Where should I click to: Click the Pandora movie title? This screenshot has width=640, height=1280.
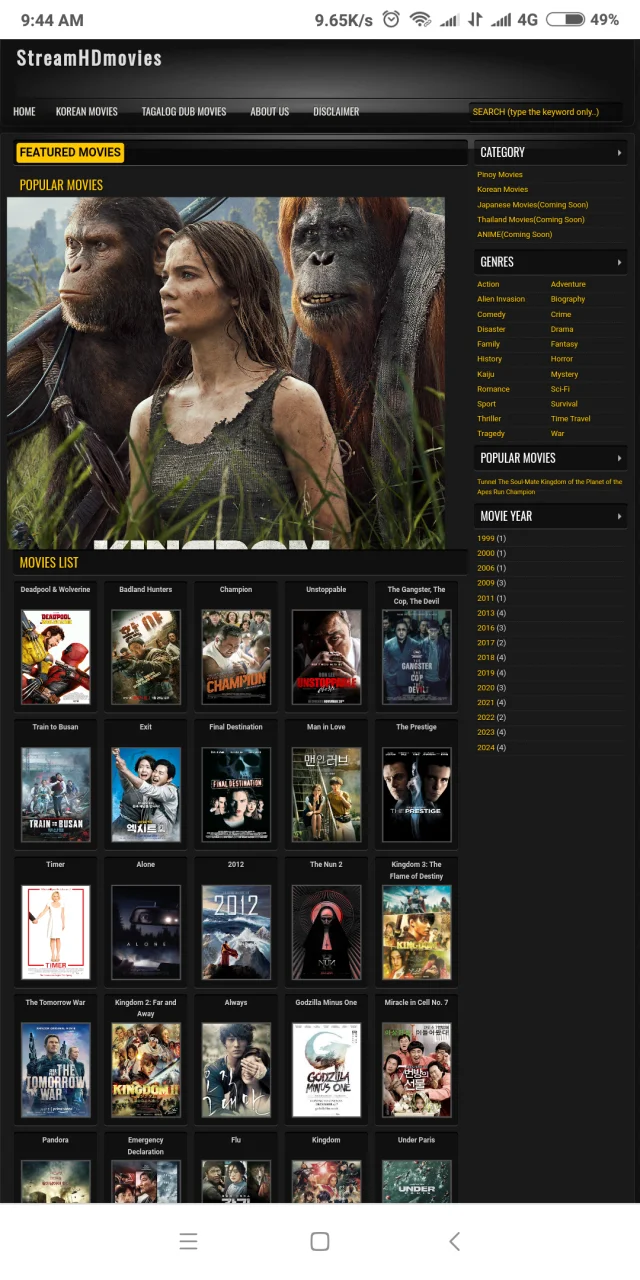tap(56, 1140)
